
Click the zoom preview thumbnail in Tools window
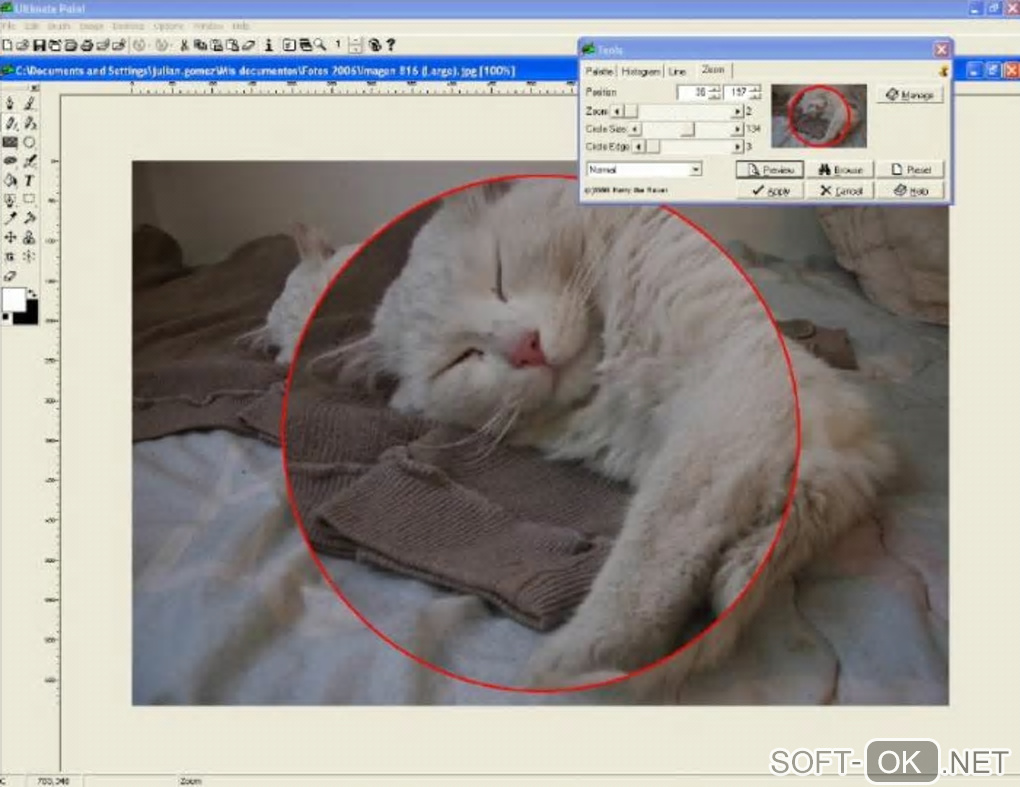click(819, 116)
